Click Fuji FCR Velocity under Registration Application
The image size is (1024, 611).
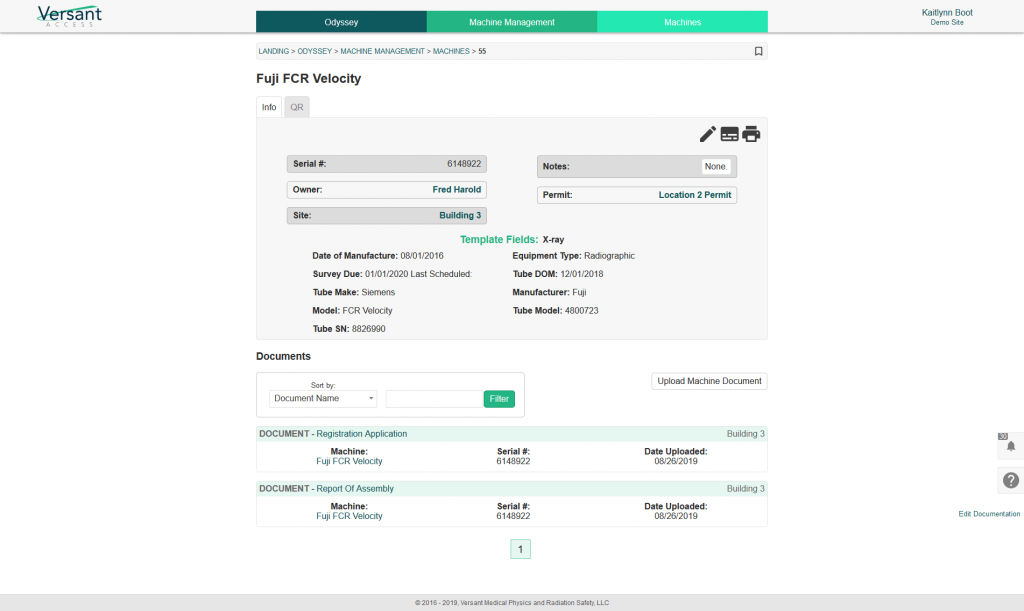[349, 461]
